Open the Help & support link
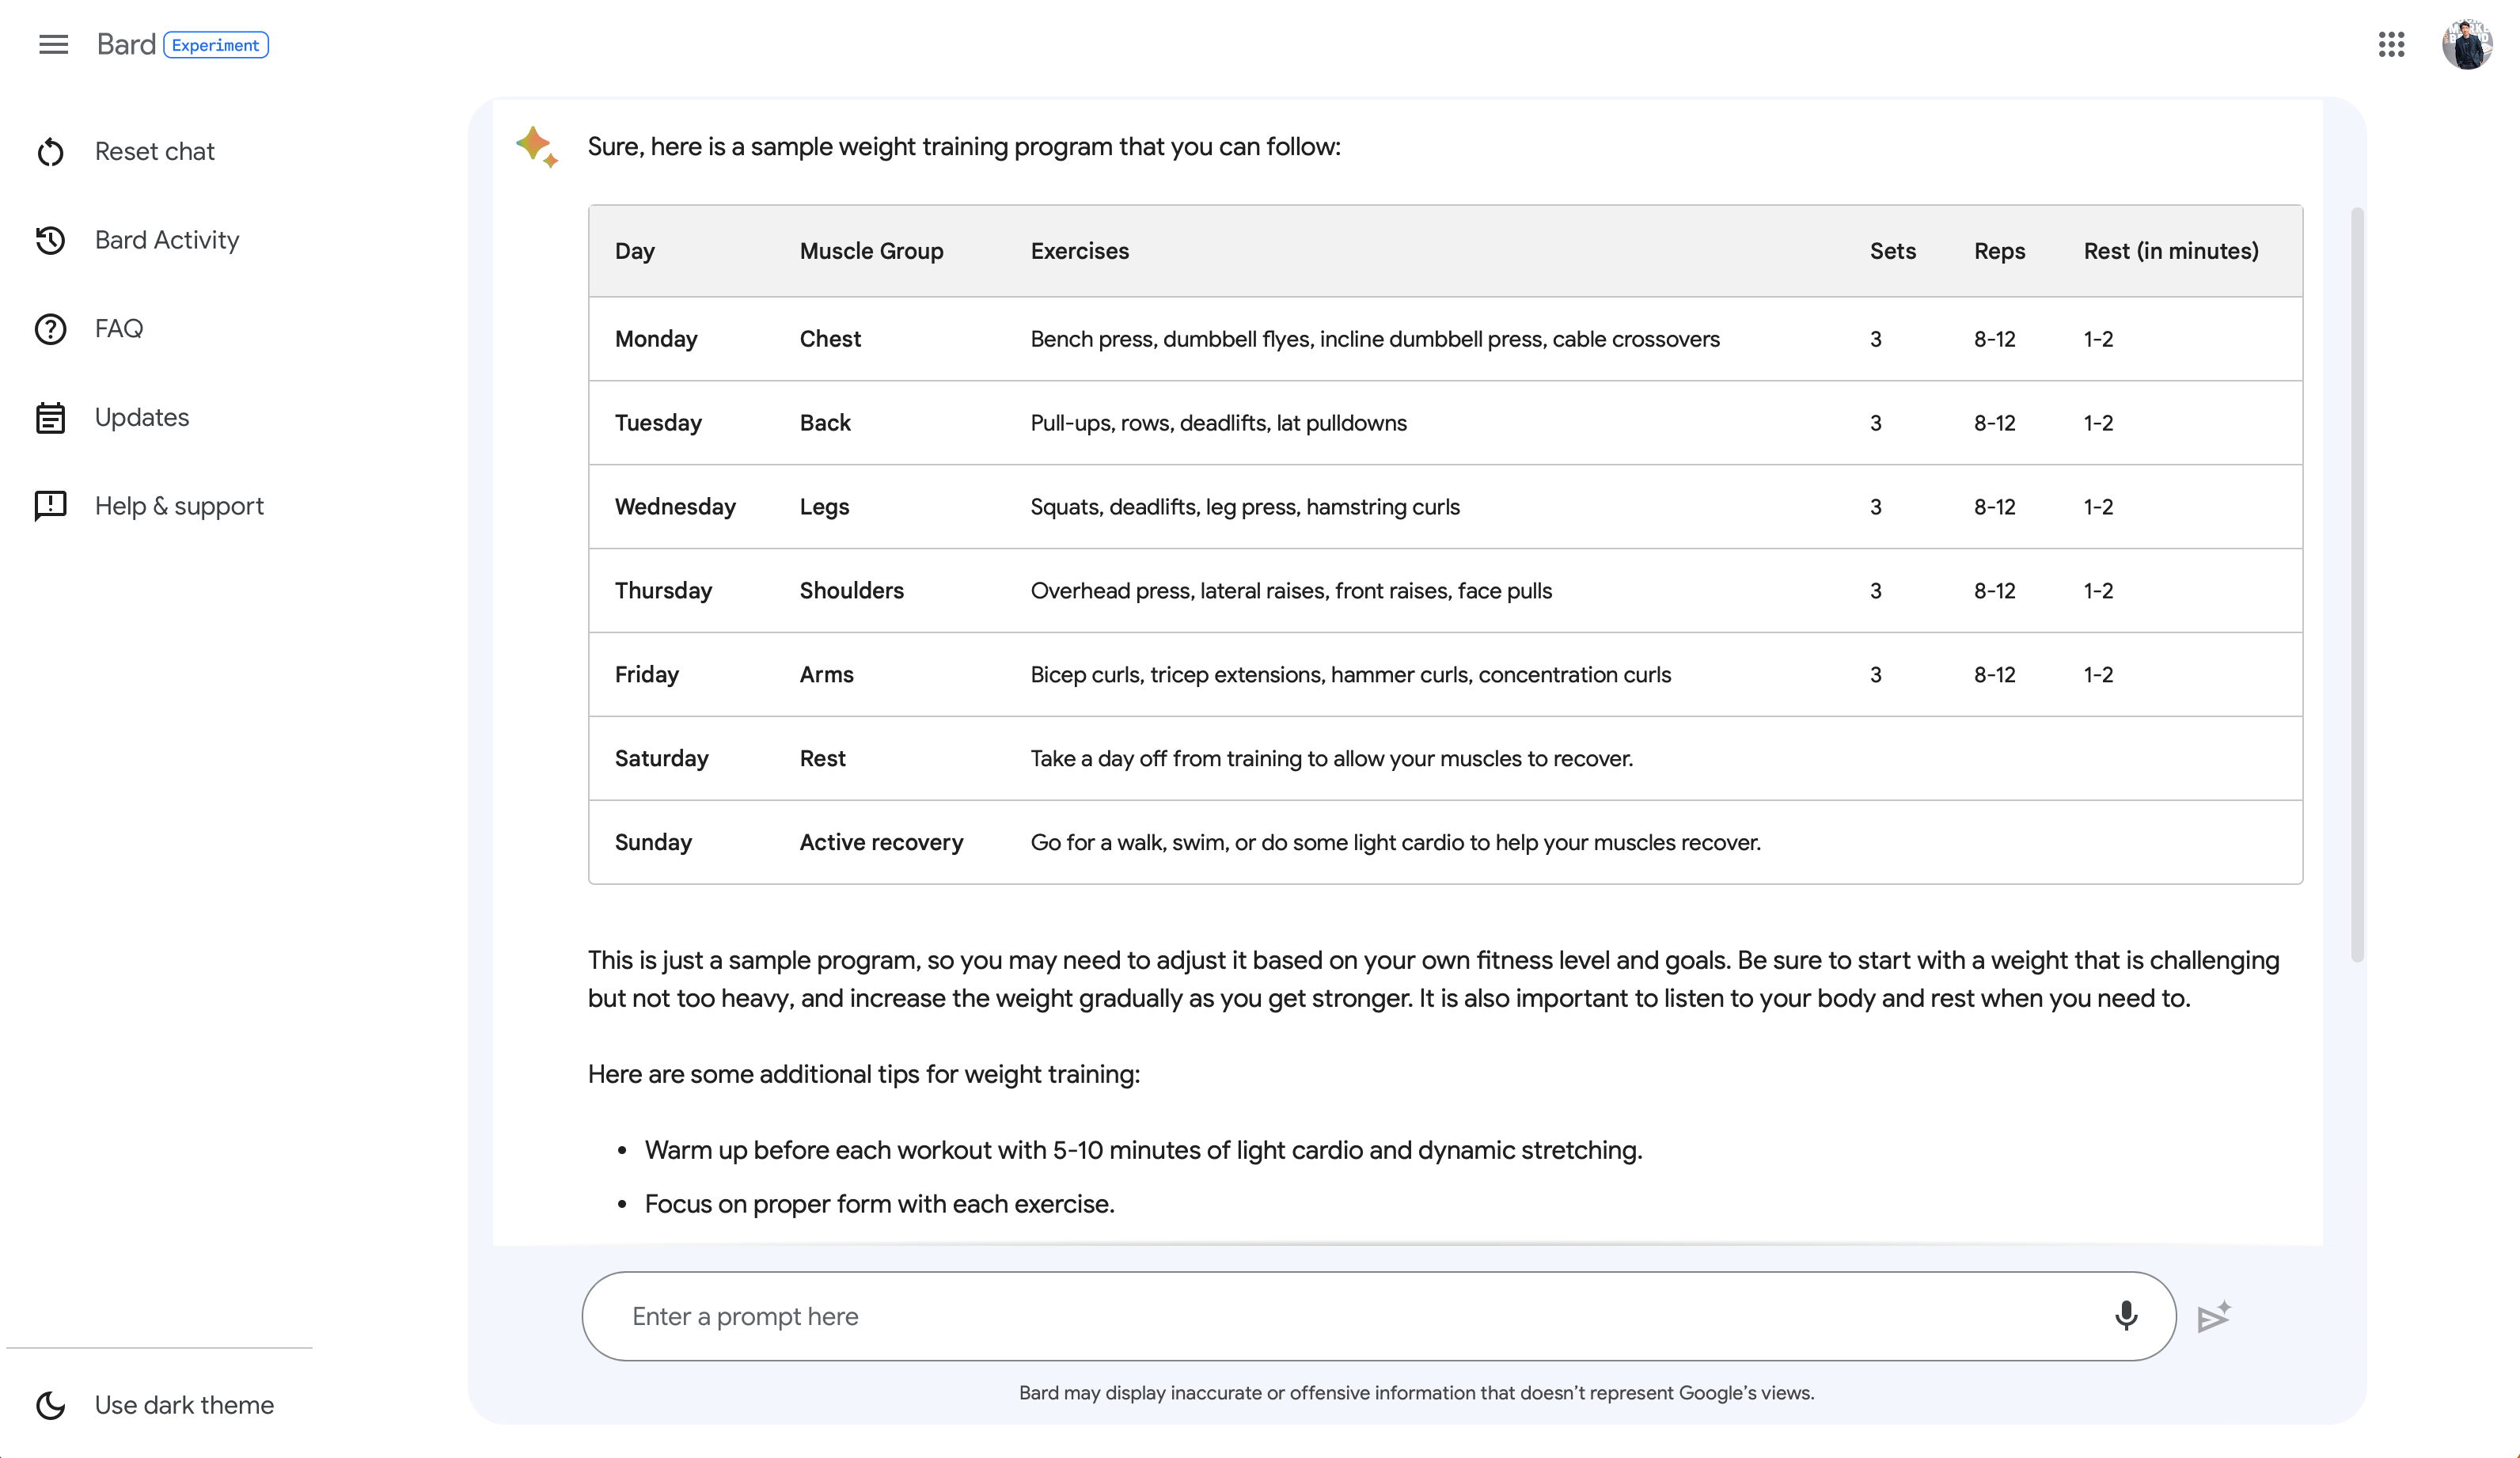Screen dimensions: 2520x1458 click(179, 506)
